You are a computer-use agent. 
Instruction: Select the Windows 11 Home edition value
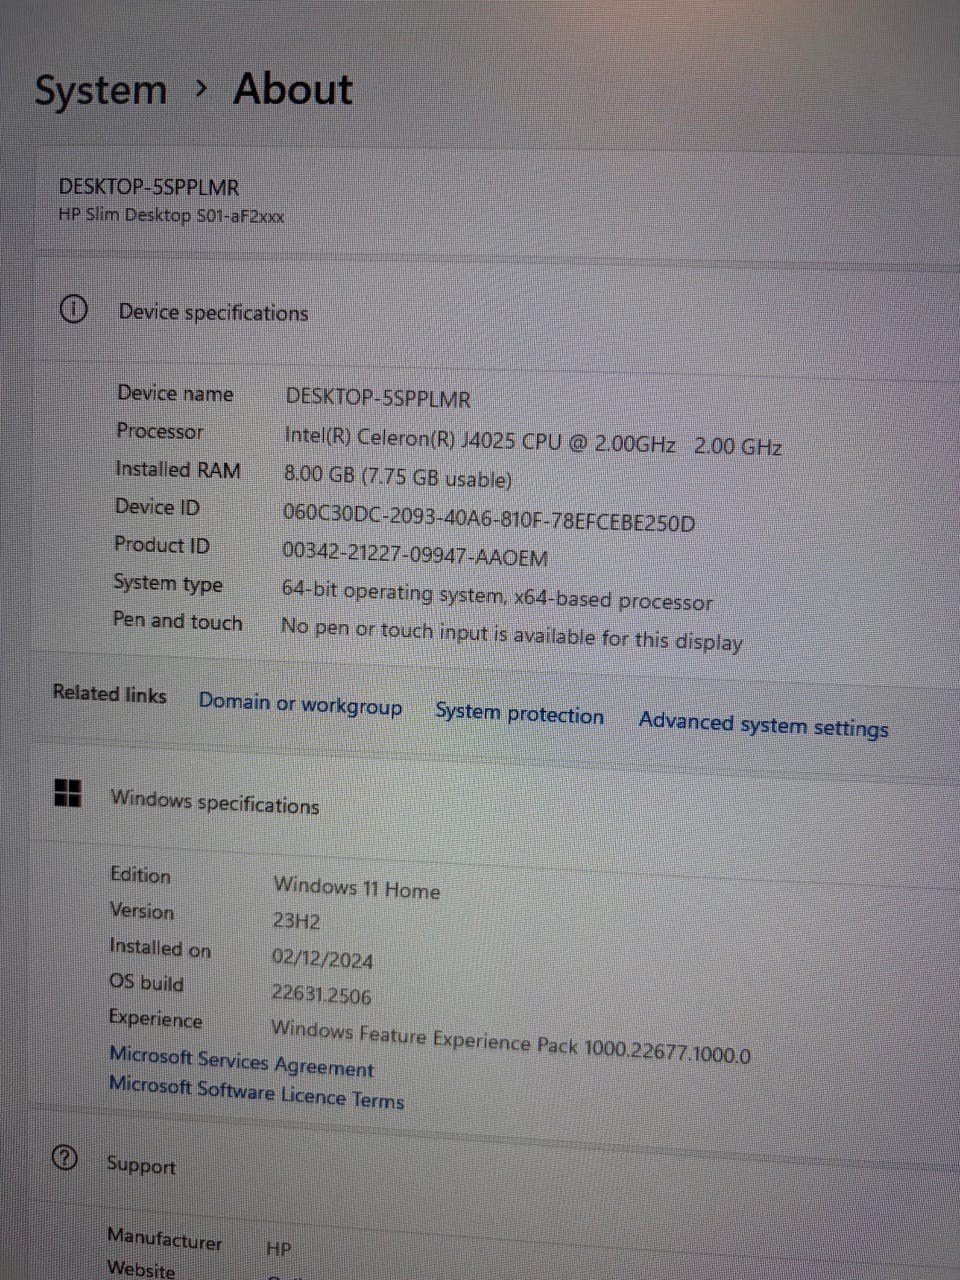point(357,887)
